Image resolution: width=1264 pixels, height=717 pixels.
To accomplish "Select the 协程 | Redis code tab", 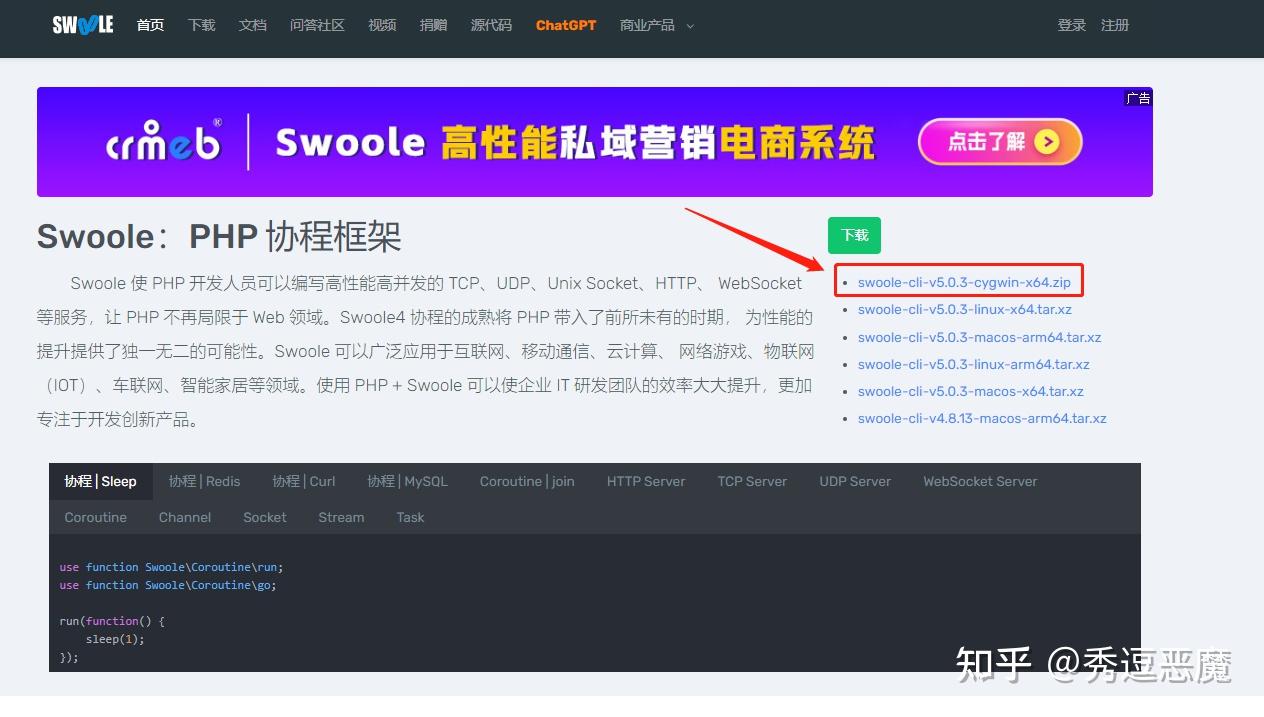I will tap(204, 481).
